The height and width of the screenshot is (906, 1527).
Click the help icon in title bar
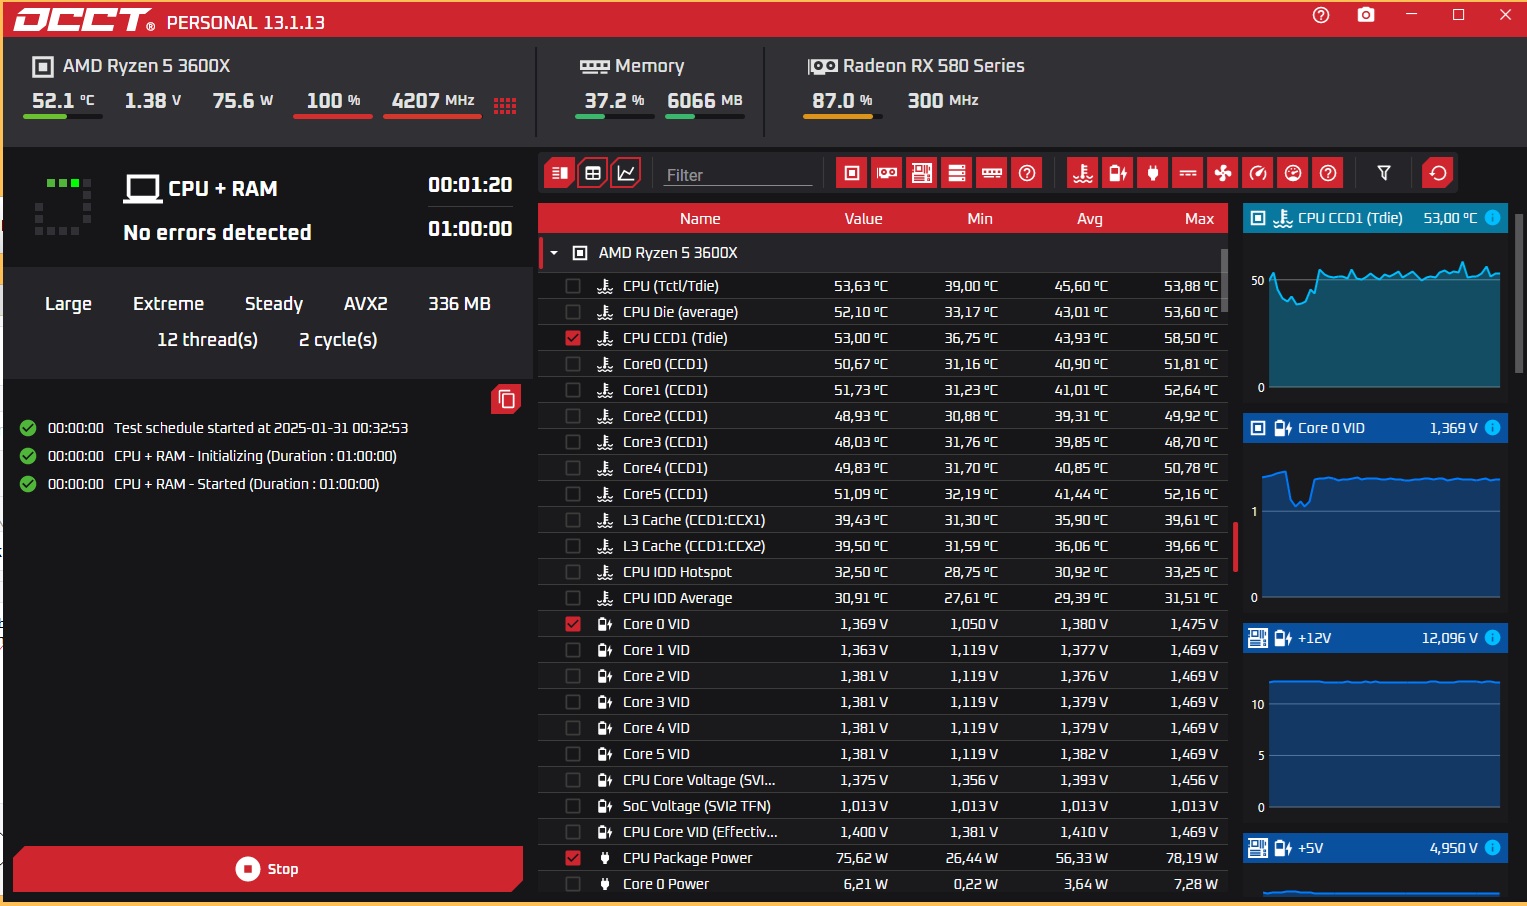click(1321, 15)
